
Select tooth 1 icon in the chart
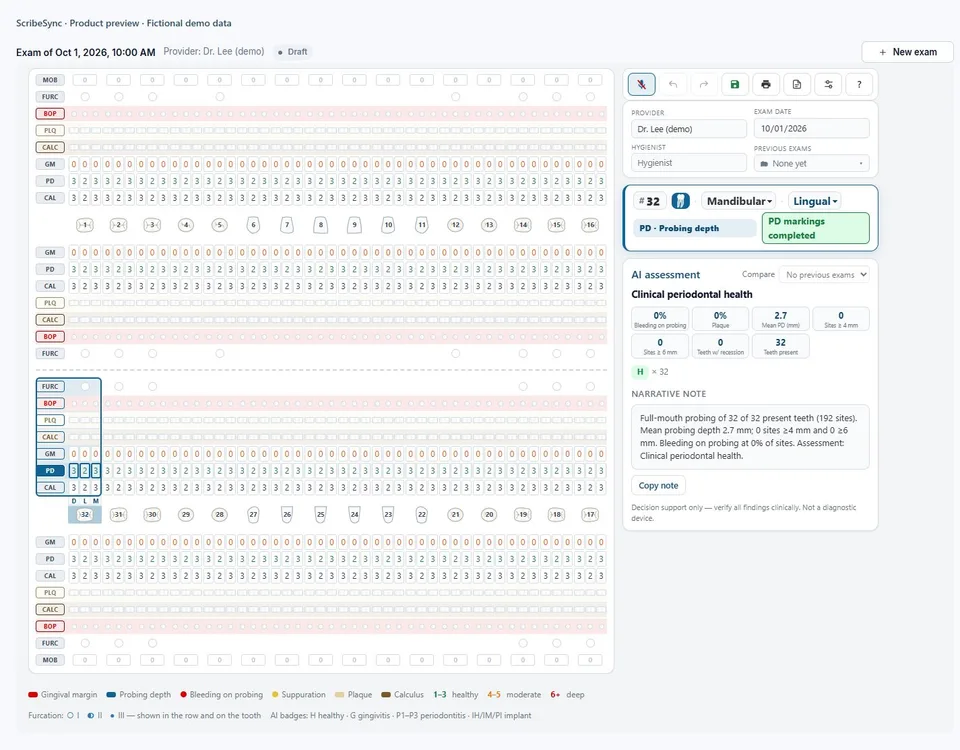click(x=85, y=225)
